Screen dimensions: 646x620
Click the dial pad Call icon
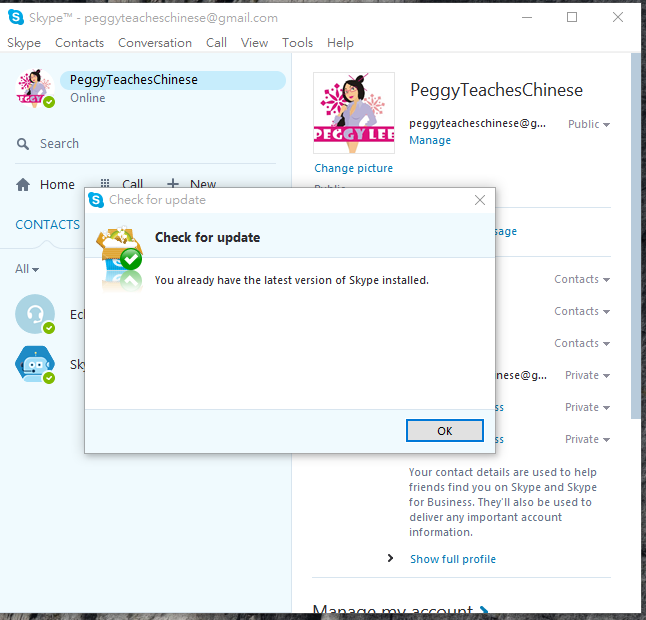click(x=105, y=183)
